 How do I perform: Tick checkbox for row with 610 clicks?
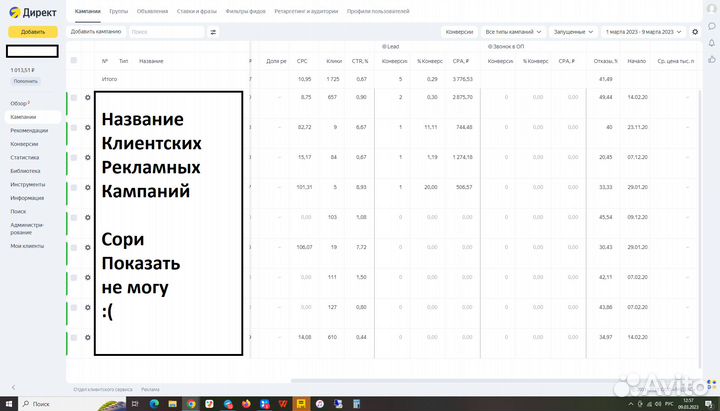point(74,338)
